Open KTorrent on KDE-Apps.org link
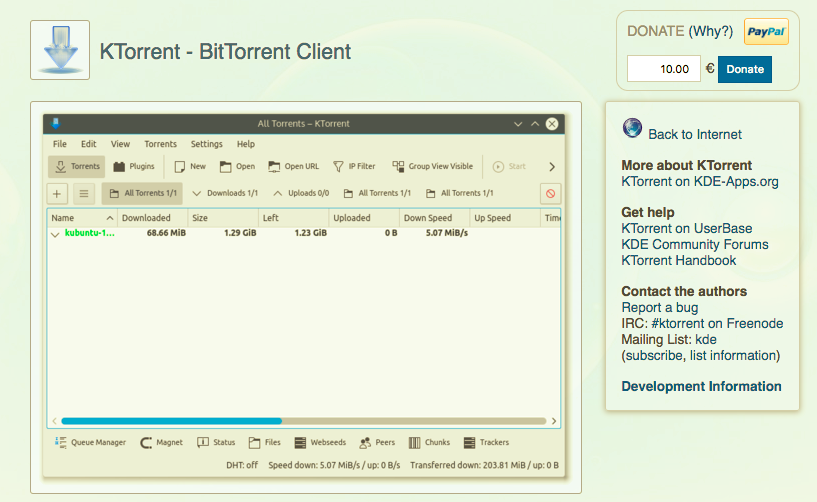The height and width of the screenshot is (502, 817). pyautogui.click(x=700, y=181)
